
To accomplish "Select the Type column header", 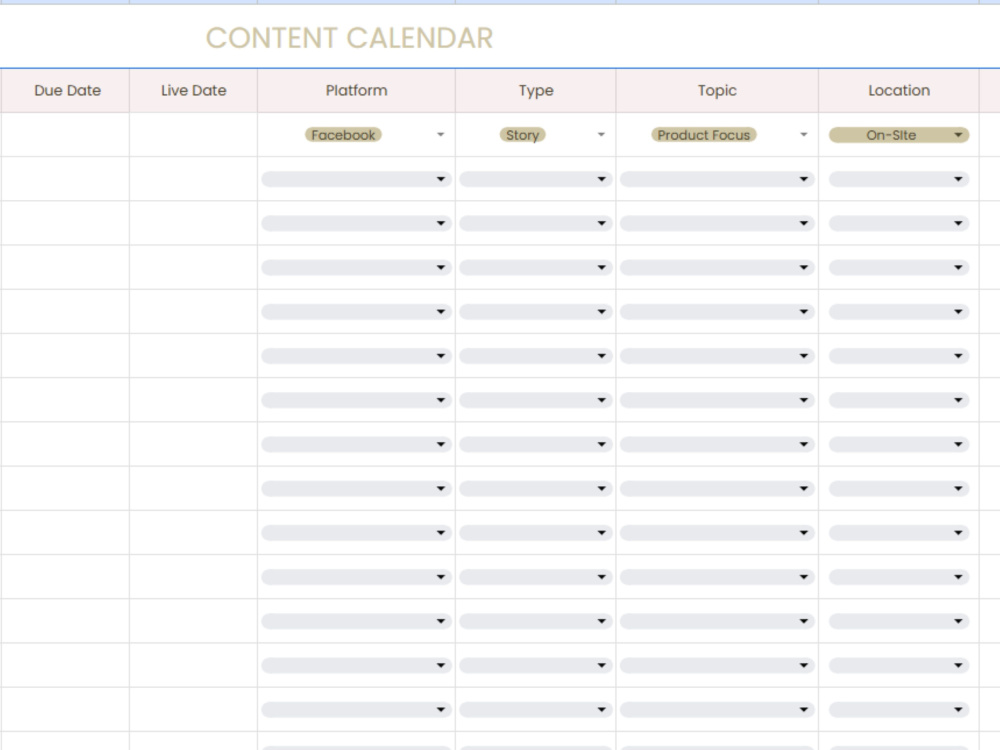I will [x=536, y=91].
